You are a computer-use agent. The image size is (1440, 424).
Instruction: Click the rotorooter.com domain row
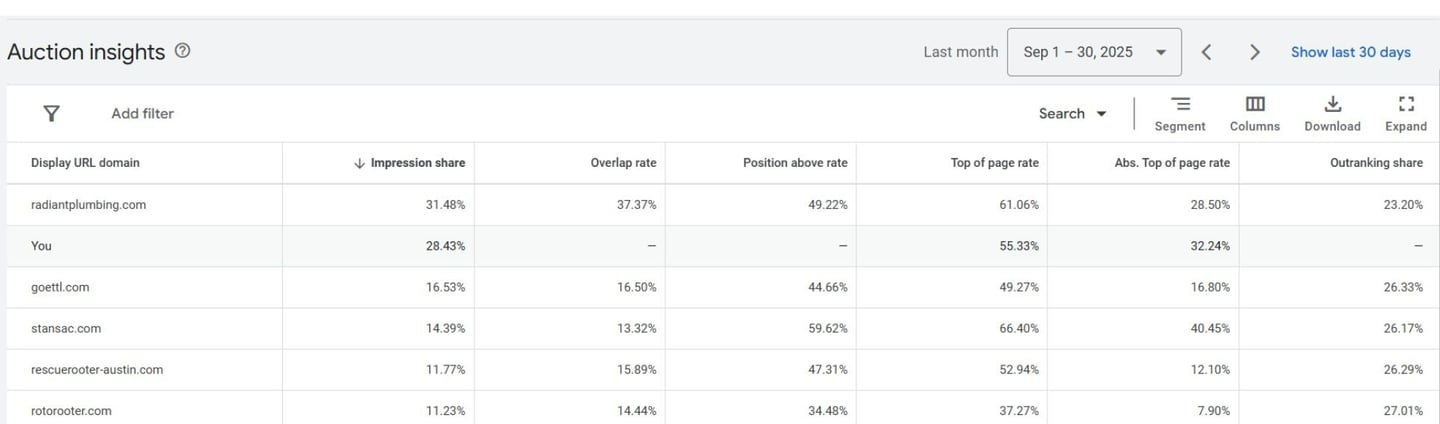pos(71,410)
